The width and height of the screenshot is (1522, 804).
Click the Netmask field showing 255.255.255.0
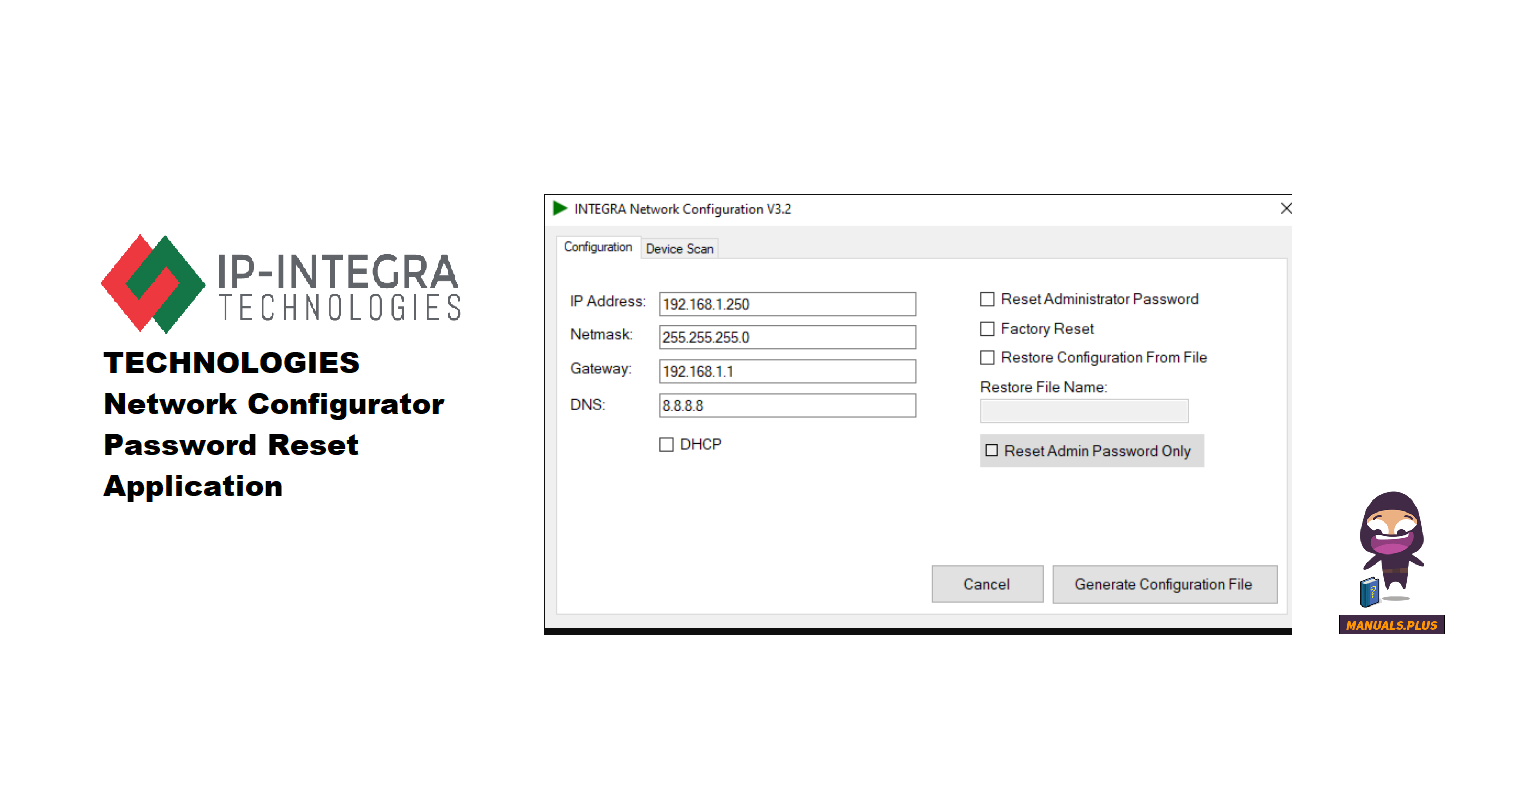[787, 337]
